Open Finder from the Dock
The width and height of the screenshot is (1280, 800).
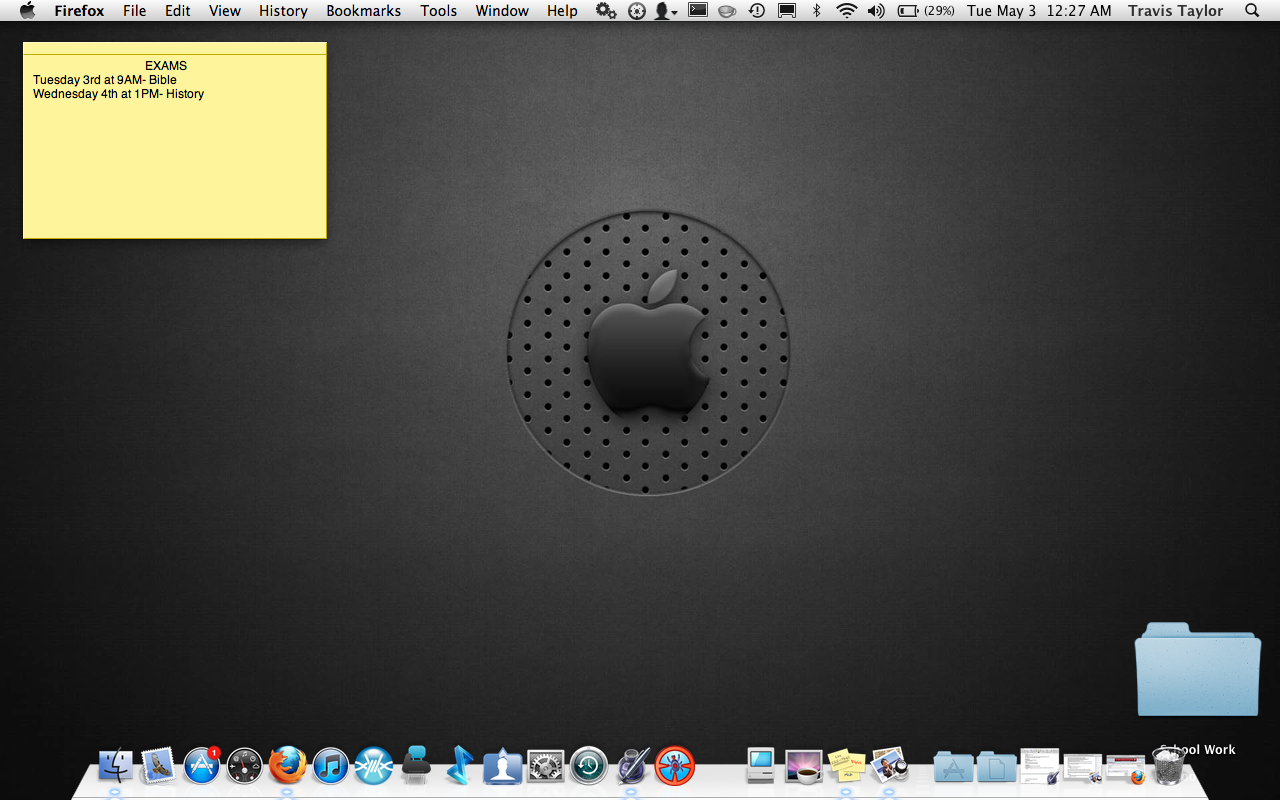116,766
